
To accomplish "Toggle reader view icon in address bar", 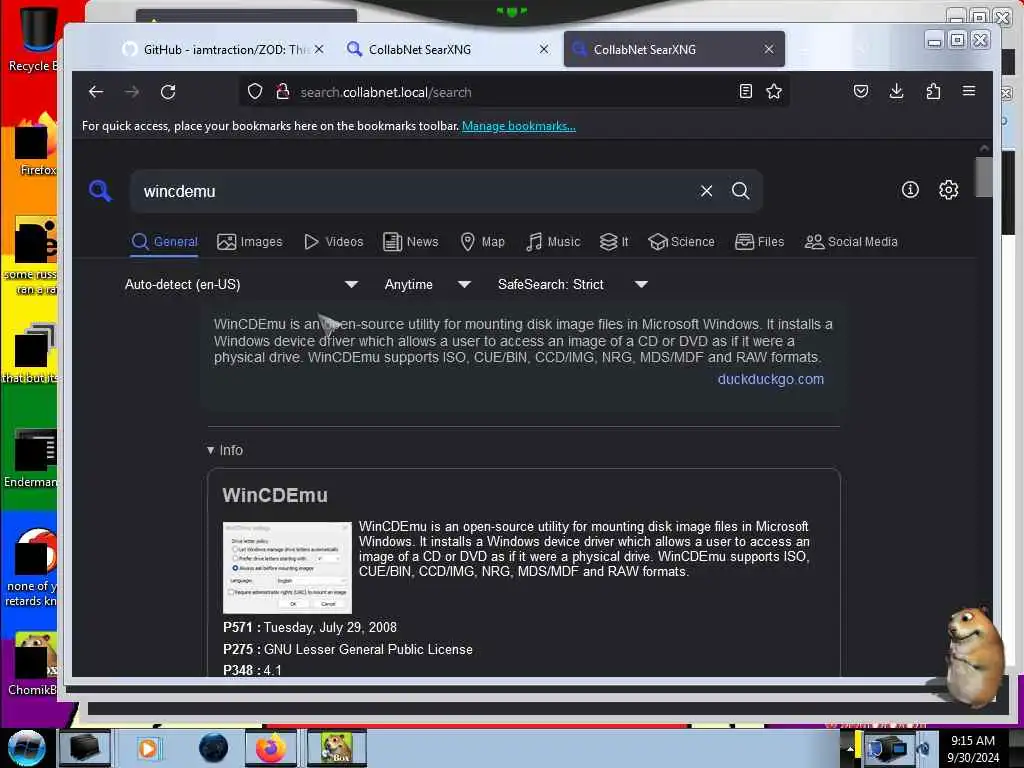I will point(745,91).
